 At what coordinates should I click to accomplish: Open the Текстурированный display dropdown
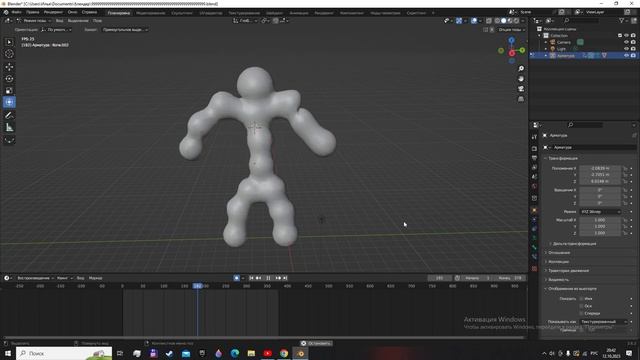604,322
